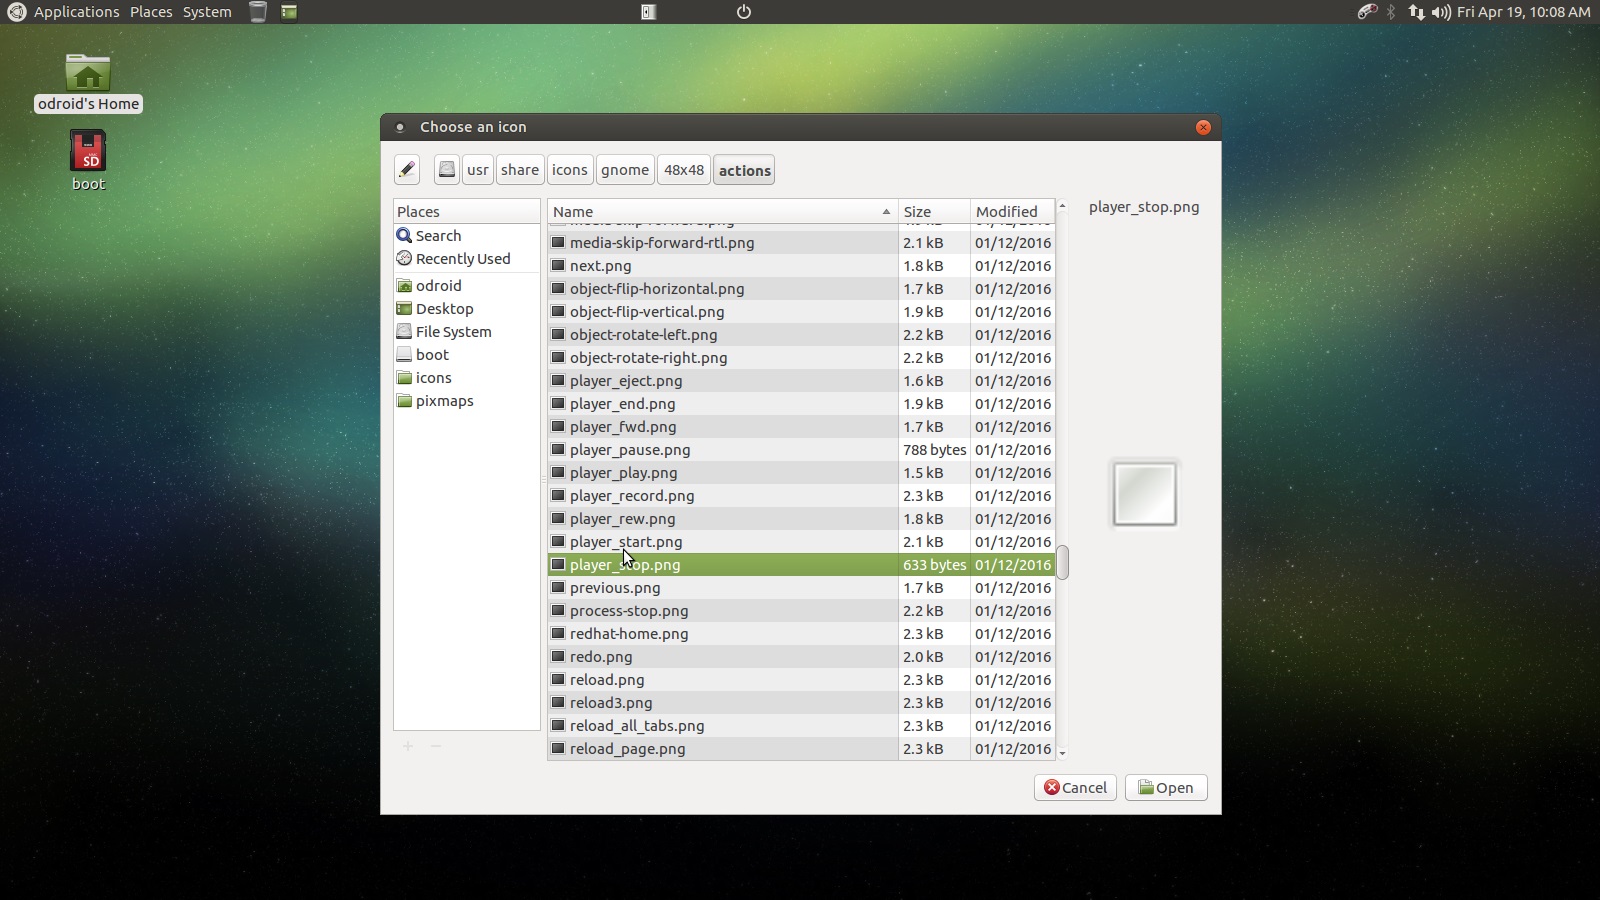Click the volume icon in the top panel

[1439, 12]
